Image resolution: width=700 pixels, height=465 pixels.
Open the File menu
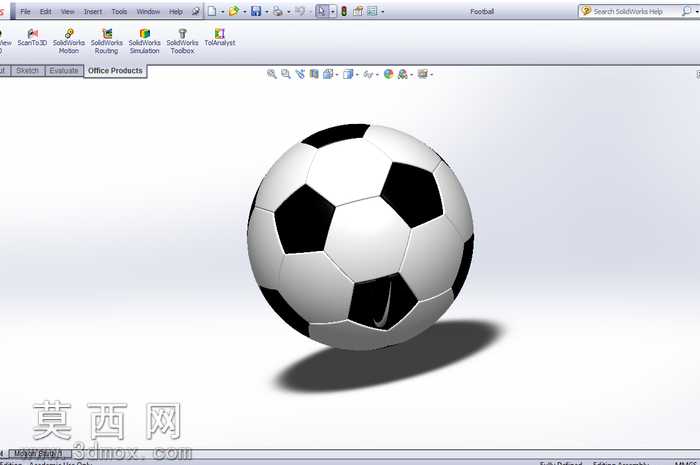pyautogui.click(x=25, y=12)
